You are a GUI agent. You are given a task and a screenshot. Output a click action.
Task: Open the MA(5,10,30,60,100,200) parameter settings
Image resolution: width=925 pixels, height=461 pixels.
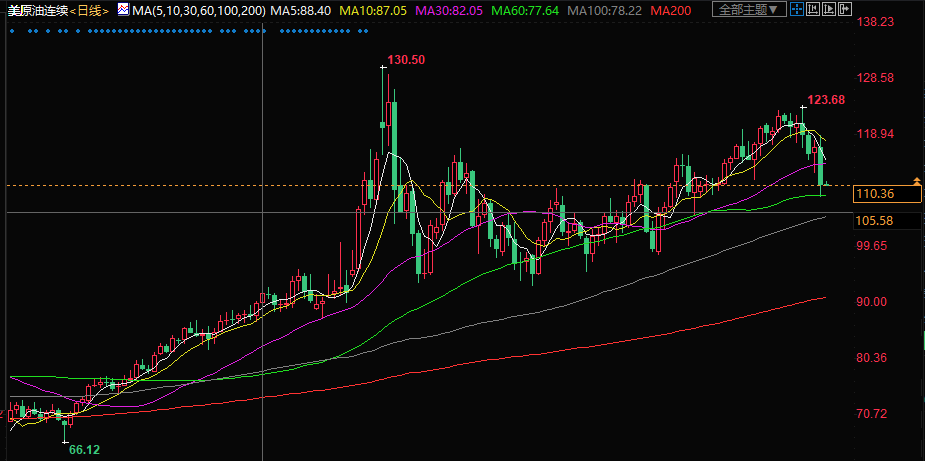click(x=199, y=10)
